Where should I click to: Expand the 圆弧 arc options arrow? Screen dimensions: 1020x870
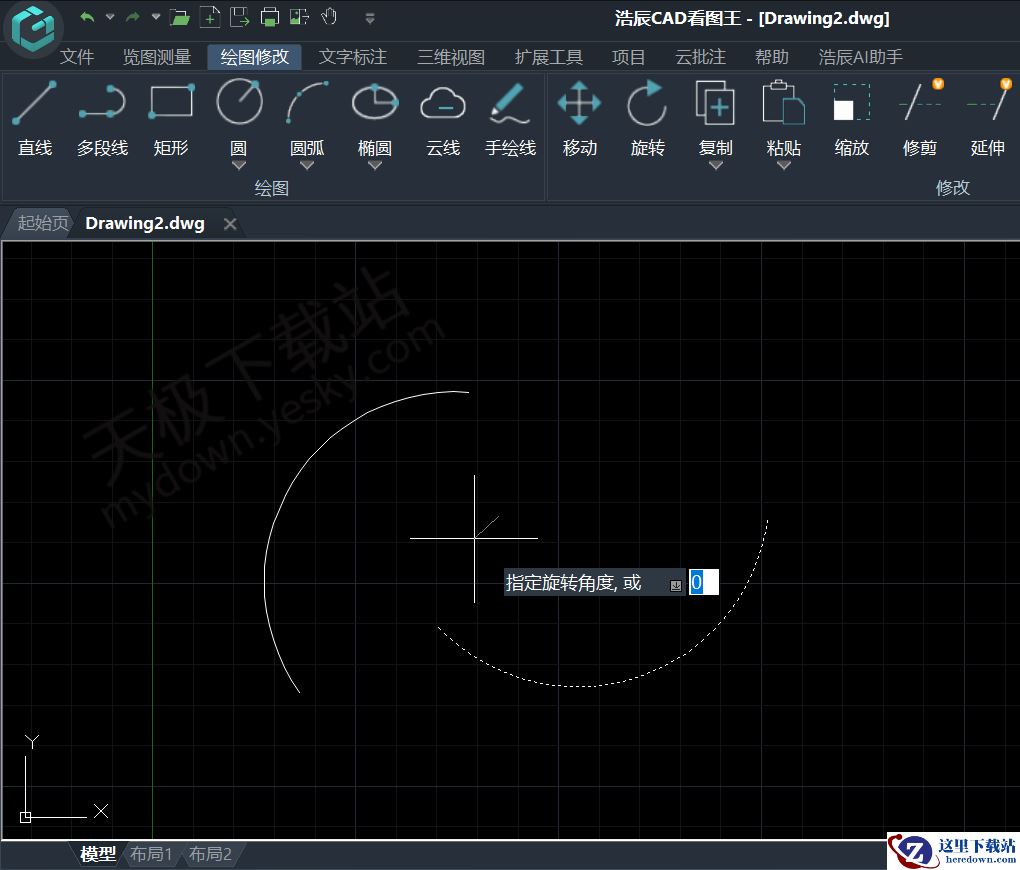(306, 165)
